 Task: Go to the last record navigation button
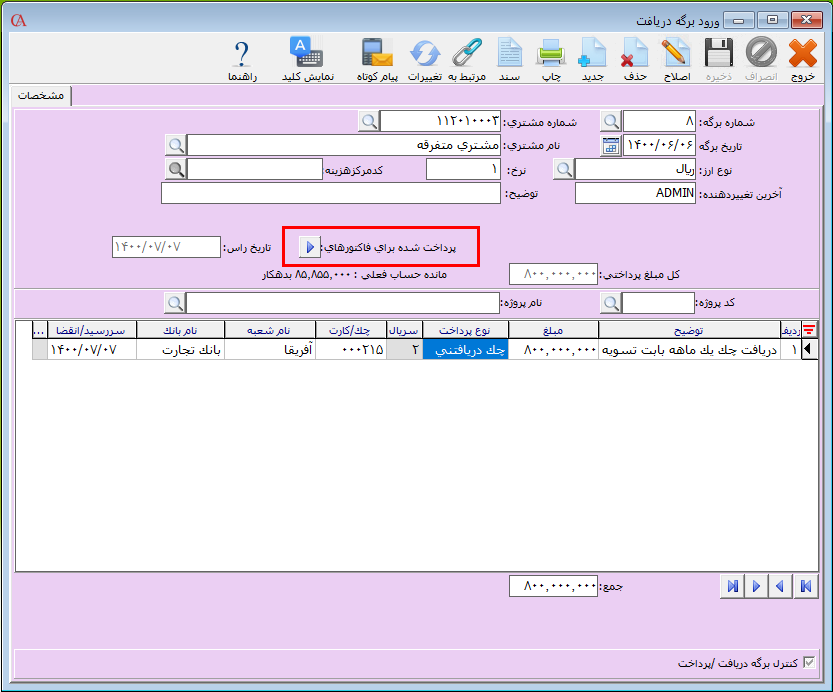click(x=732, y=586)
